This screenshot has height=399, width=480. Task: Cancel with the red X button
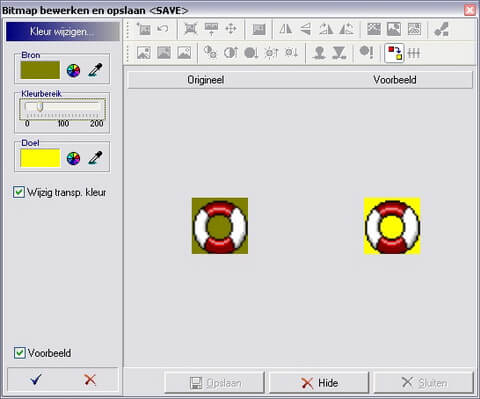(90, 379)
